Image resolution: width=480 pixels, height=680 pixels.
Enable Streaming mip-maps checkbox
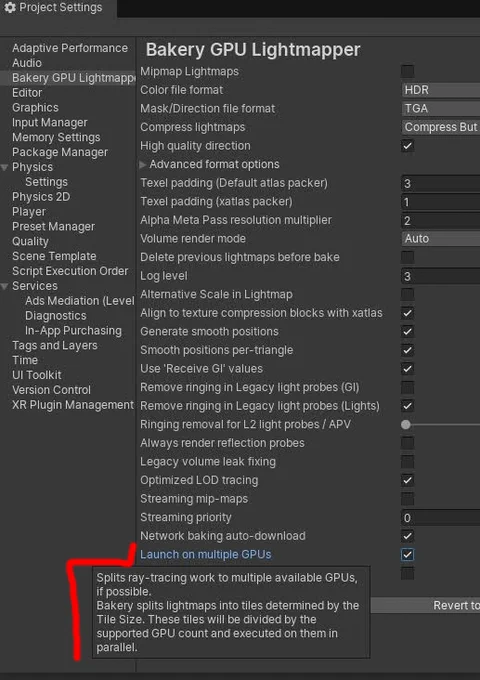[x=407, y=499]
